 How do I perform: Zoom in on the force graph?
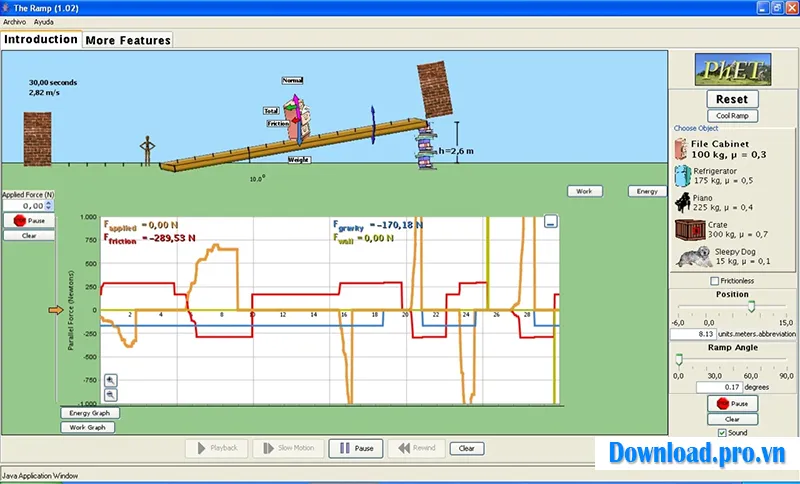coord(110,380)
